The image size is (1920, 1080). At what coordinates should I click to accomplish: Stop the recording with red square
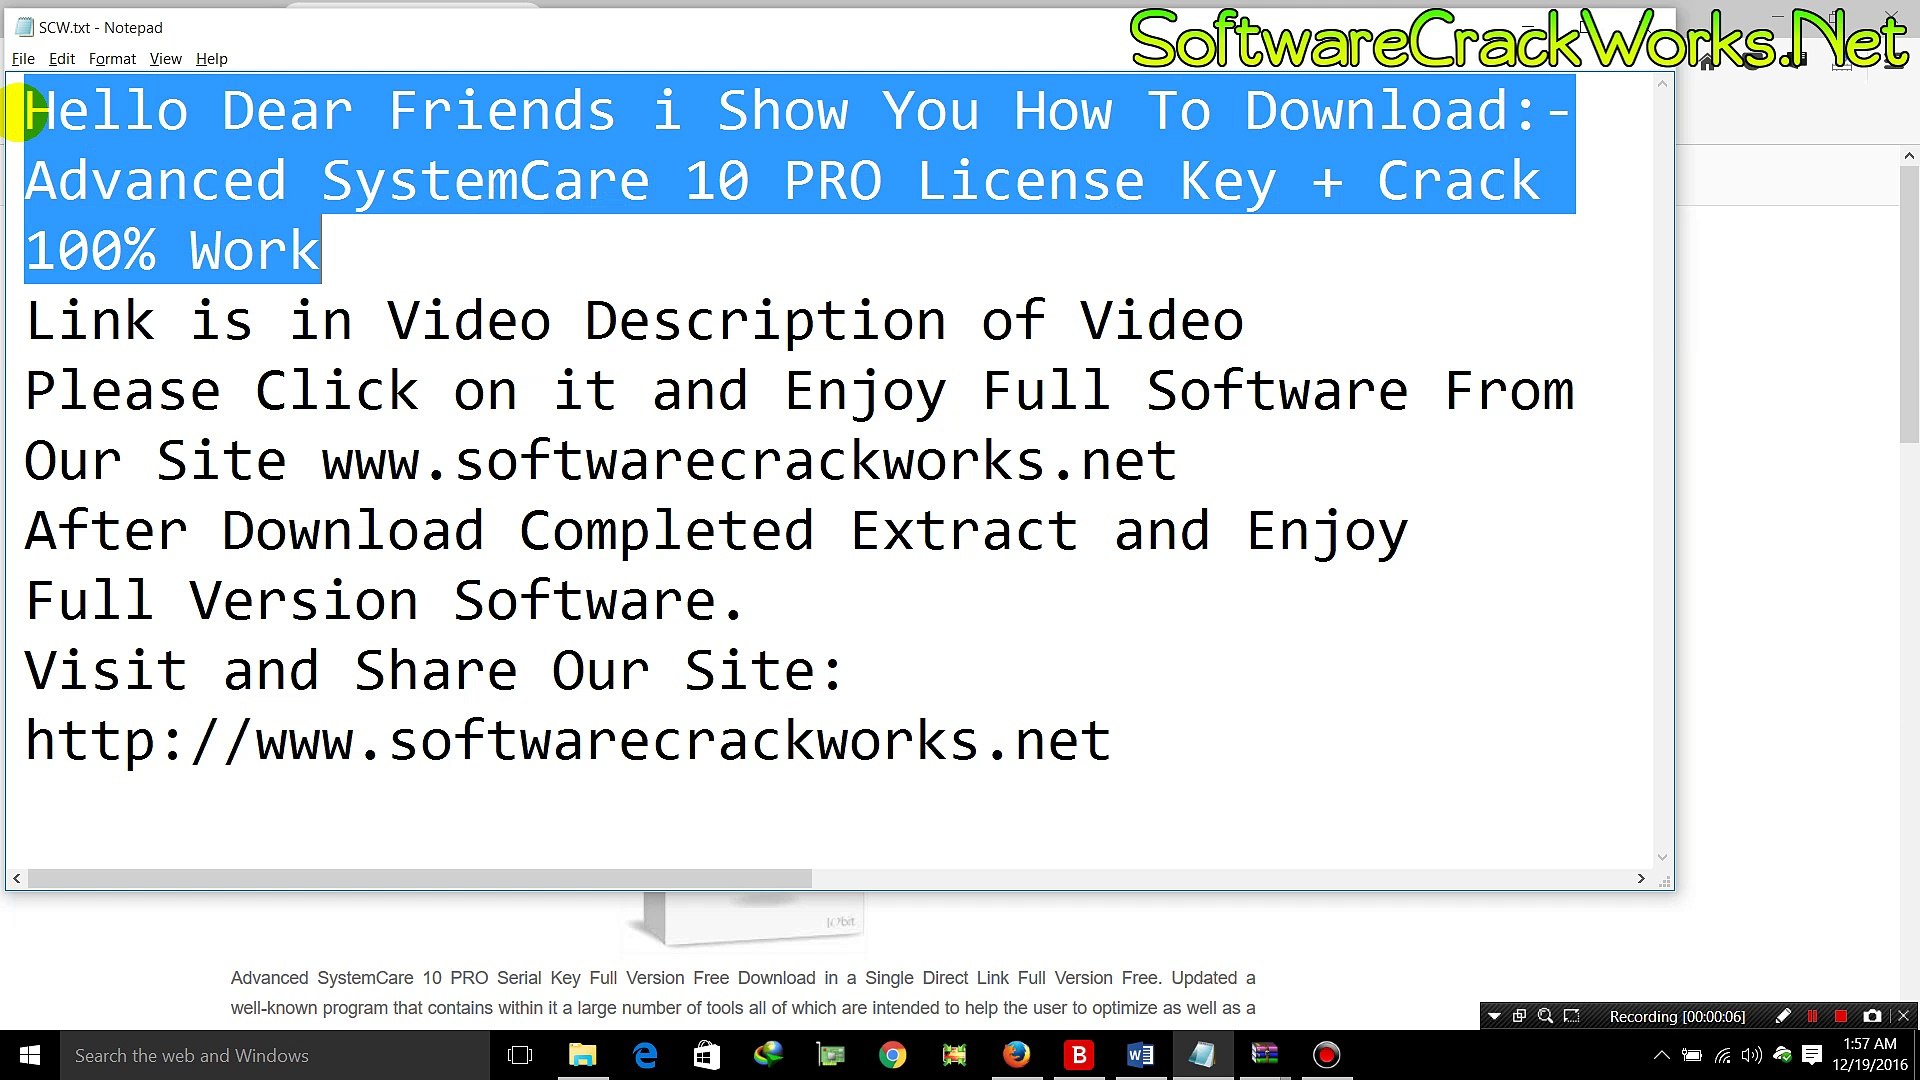[1841, 1016]
